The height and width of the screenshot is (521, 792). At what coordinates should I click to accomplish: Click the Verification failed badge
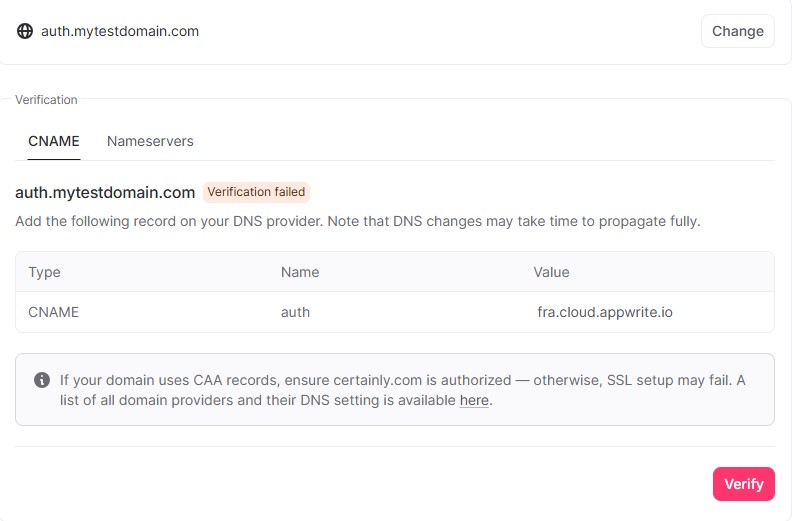point(256,192)
